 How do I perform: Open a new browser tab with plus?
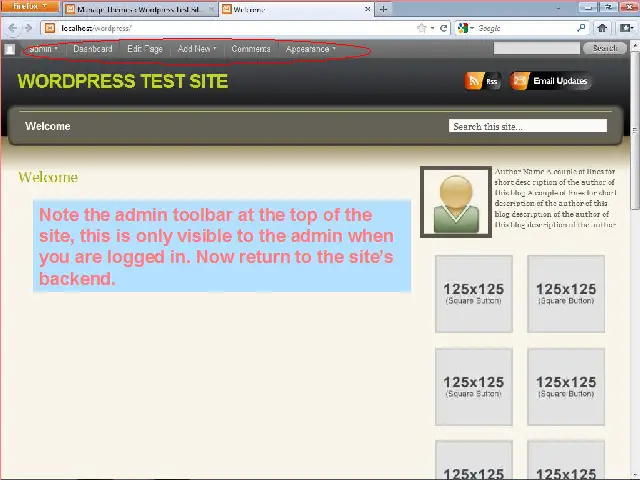click(x=383, y=9)
